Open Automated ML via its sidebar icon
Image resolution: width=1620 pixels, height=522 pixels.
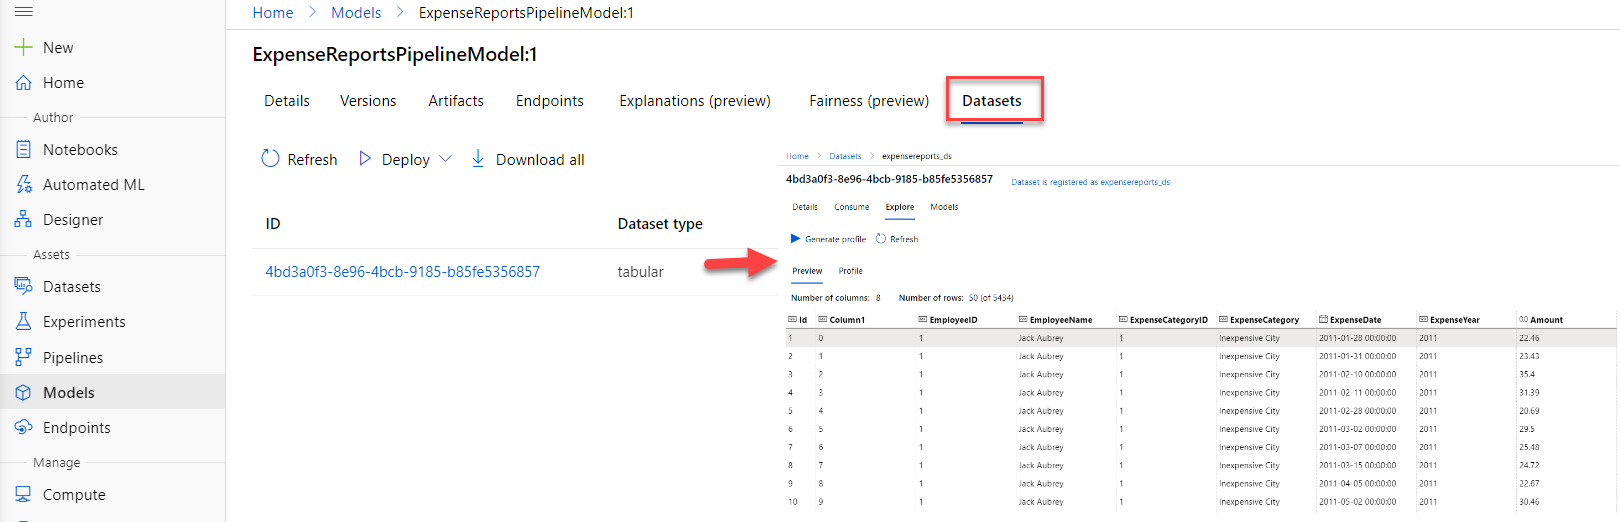coord(23,184)
